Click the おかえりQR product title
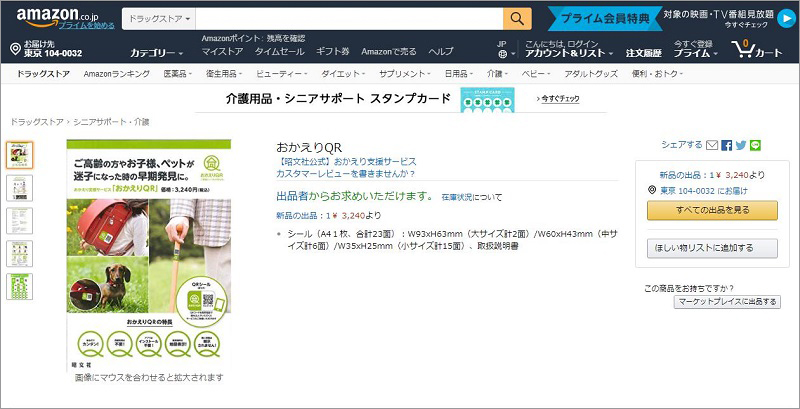Image resolution: width=800 pixels, height=409 pixels. (x=309, y=147)
